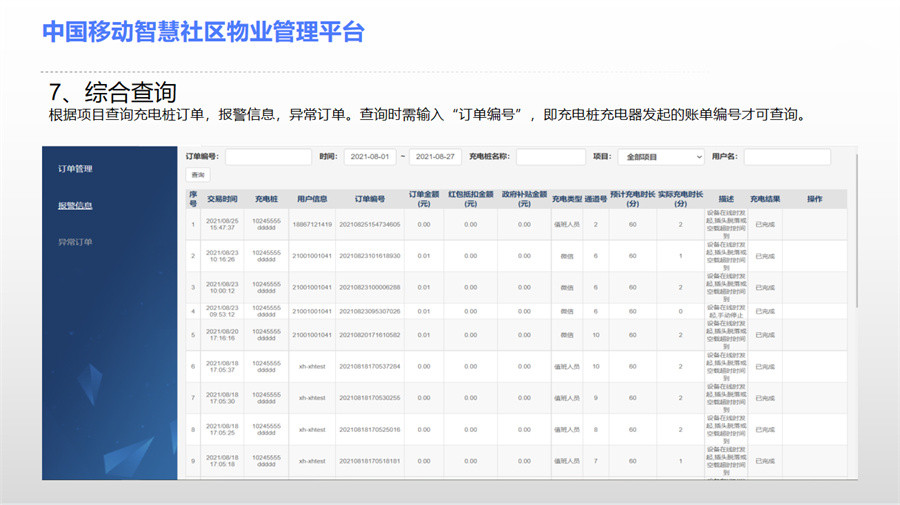900x505 pixels.
Task: Click user info 18867121419 in row 1
Action: [312, 224]
